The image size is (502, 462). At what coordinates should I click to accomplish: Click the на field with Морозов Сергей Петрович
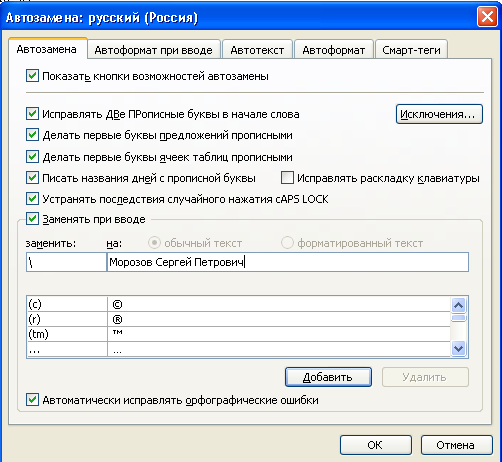[288, 262]
